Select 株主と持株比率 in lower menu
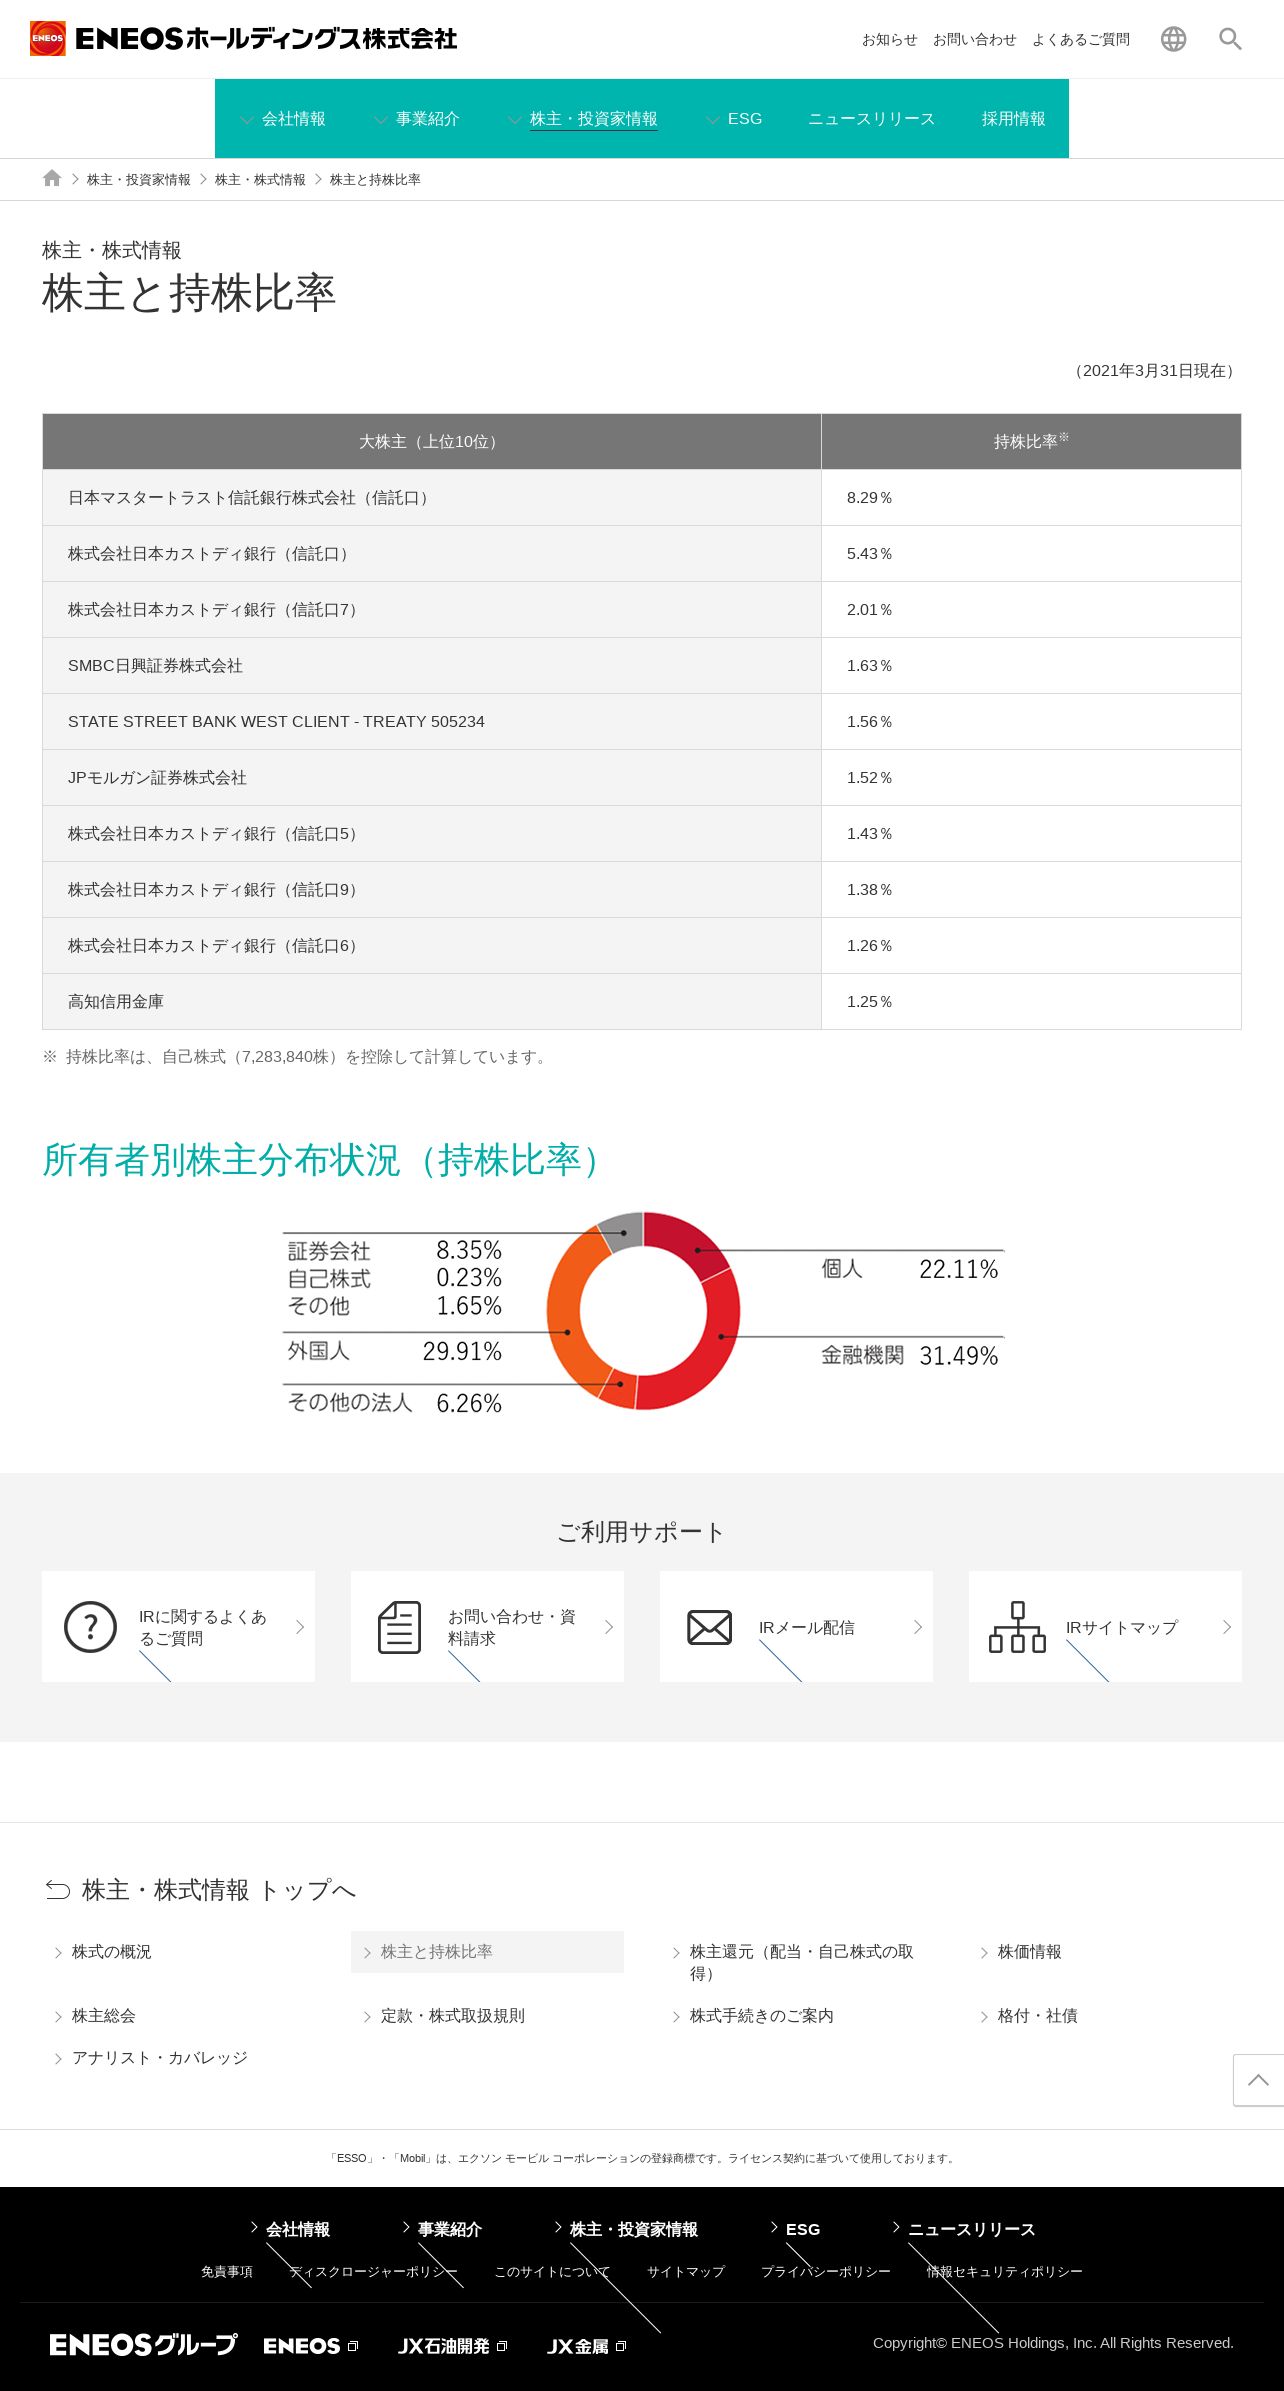Screen dimensions: 1284x2391 click(487, 1952)
